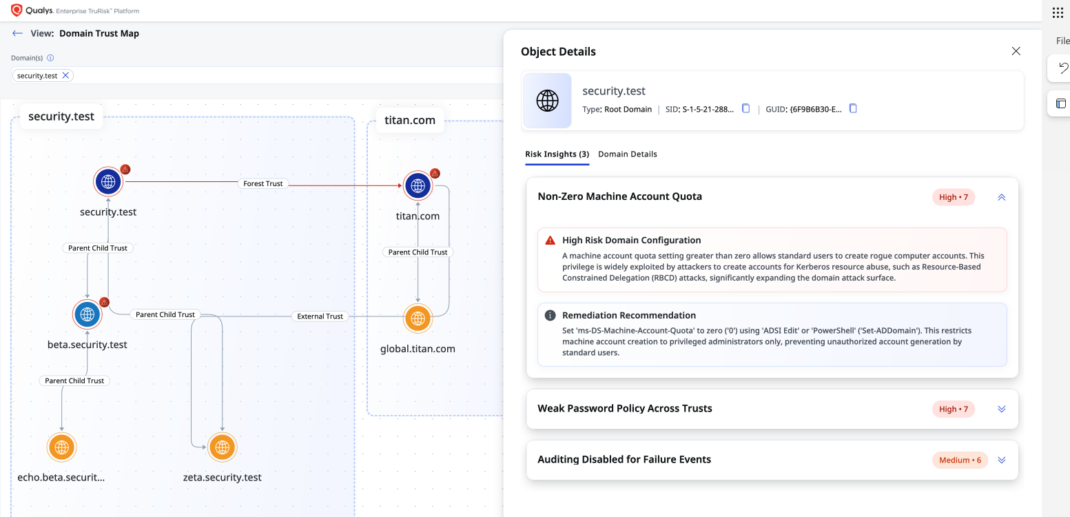Screen dimensions: 1070x517
Task: Select the echo.beta.security domain node
Action: point(62,447)
